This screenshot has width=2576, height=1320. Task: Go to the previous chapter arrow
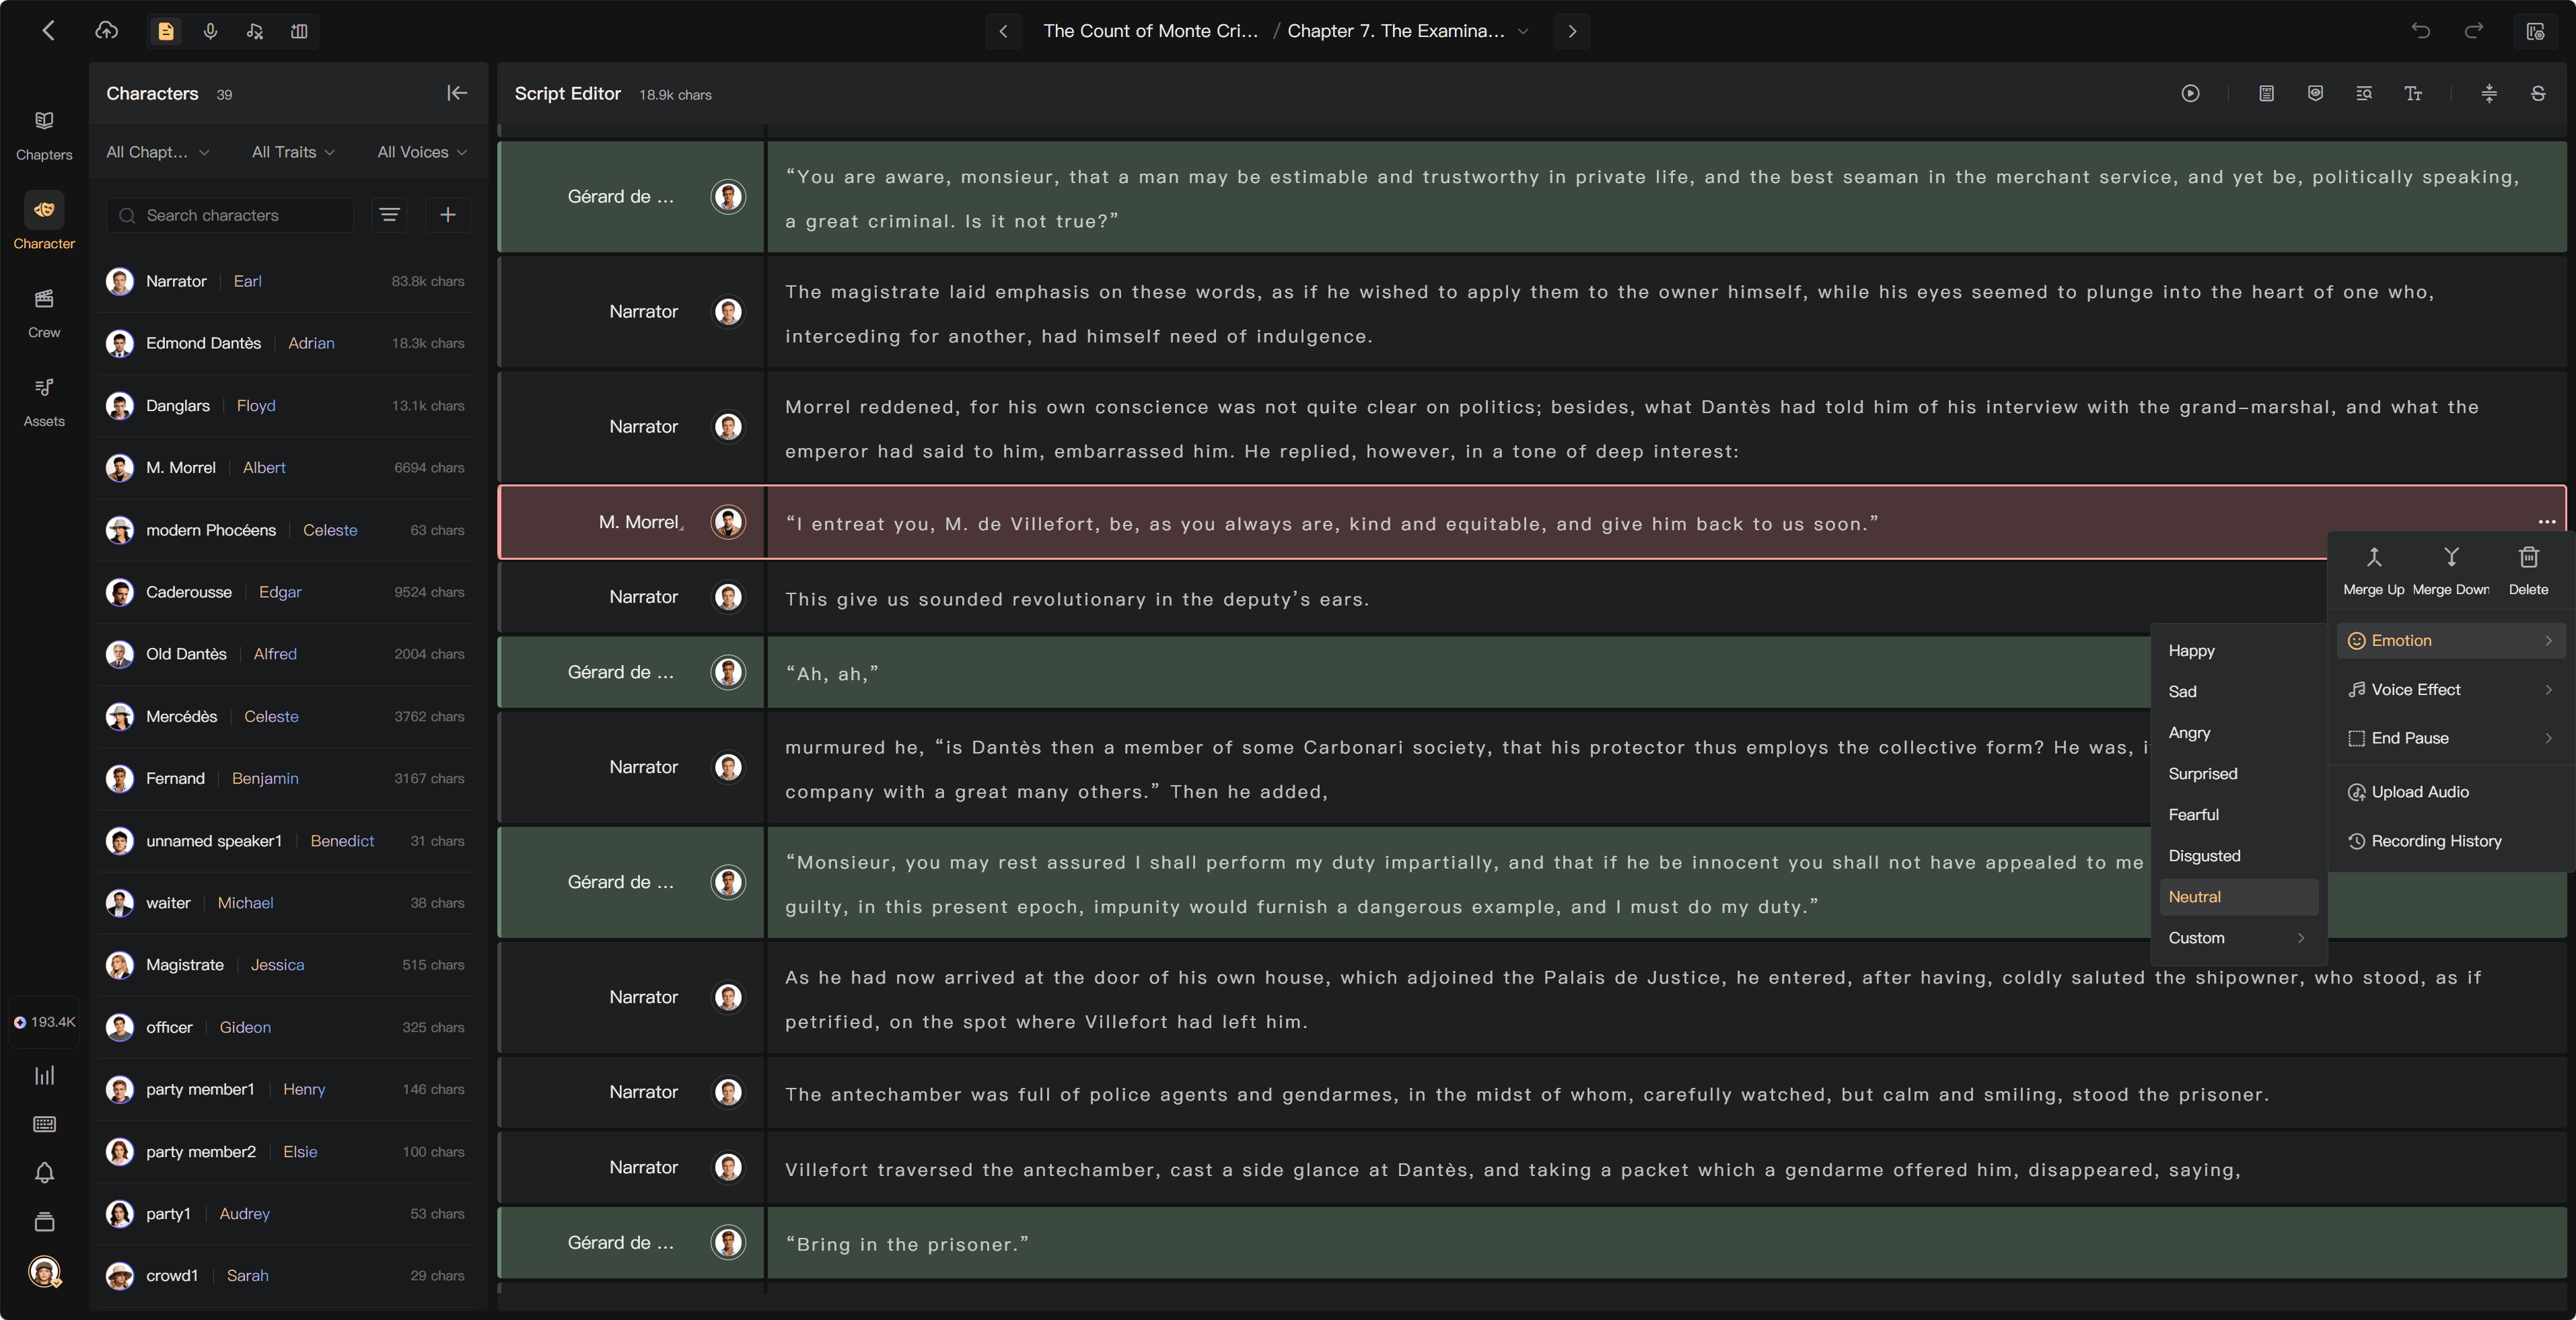[x=1003, y=31]
